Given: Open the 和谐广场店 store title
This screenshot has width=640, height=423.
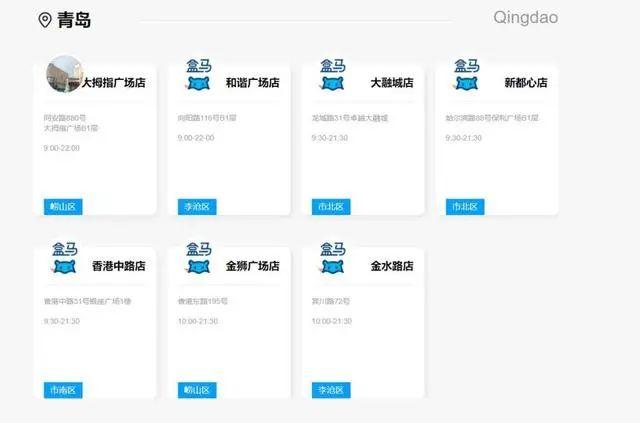Looking at the screenshot, I should tap(253, 83).
